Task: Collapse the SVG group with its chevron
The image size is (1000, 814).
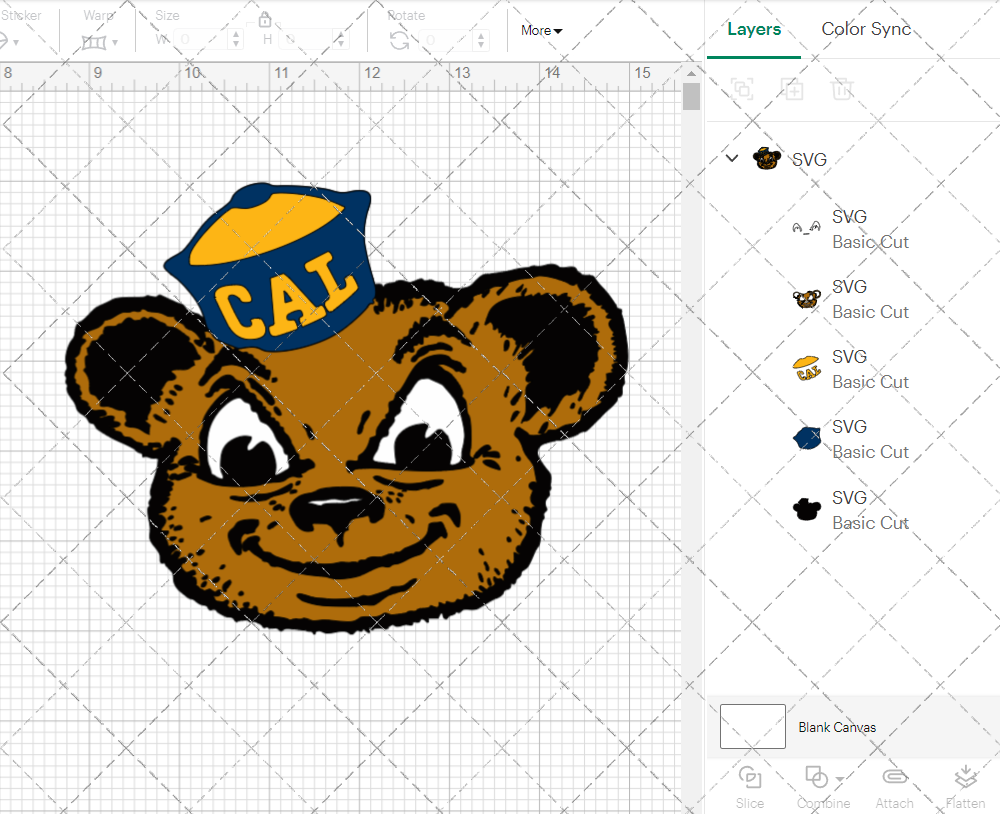Action: [731, 158]
